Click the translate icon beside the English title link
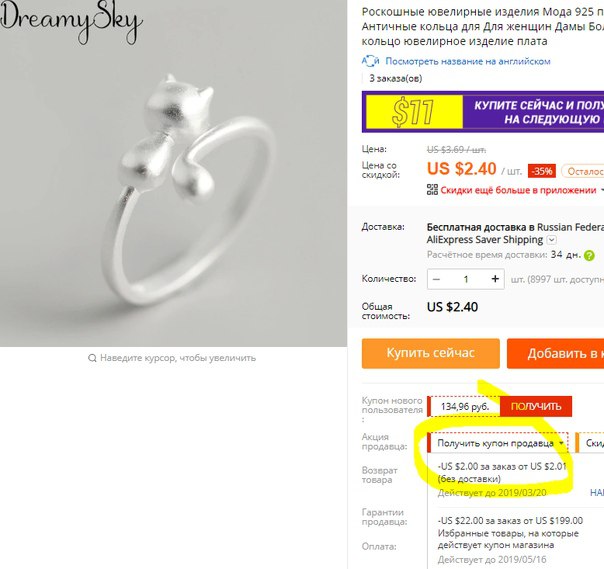This screenshot has height=569, width=604. [371, 61]
